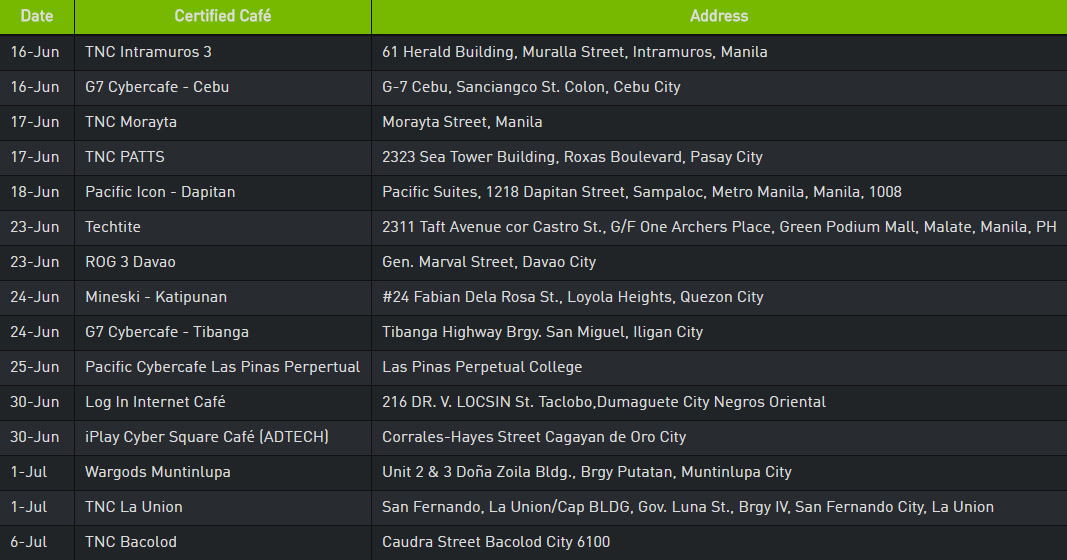Click the Date column header
This screenshot has width=1067, height=560.
[x=37, y=16]
